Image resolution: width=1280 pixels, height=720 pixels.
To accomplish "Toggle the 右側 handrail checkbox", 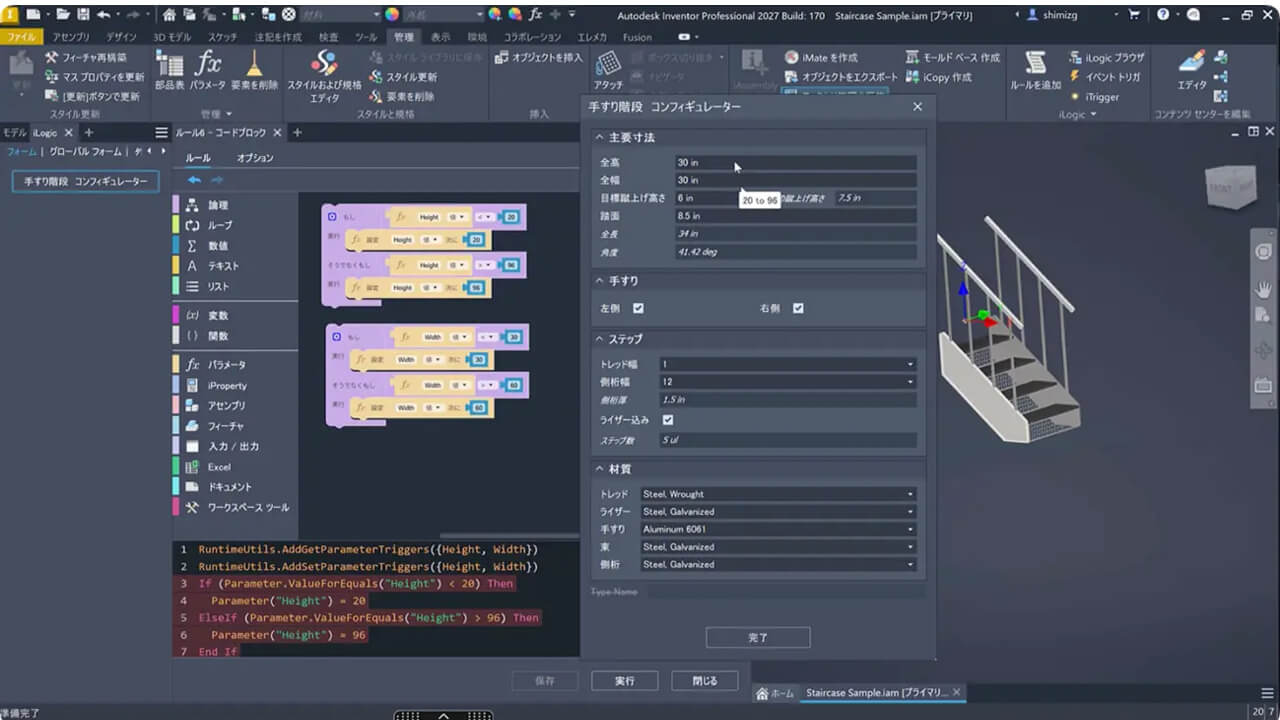I will [798, 308].
